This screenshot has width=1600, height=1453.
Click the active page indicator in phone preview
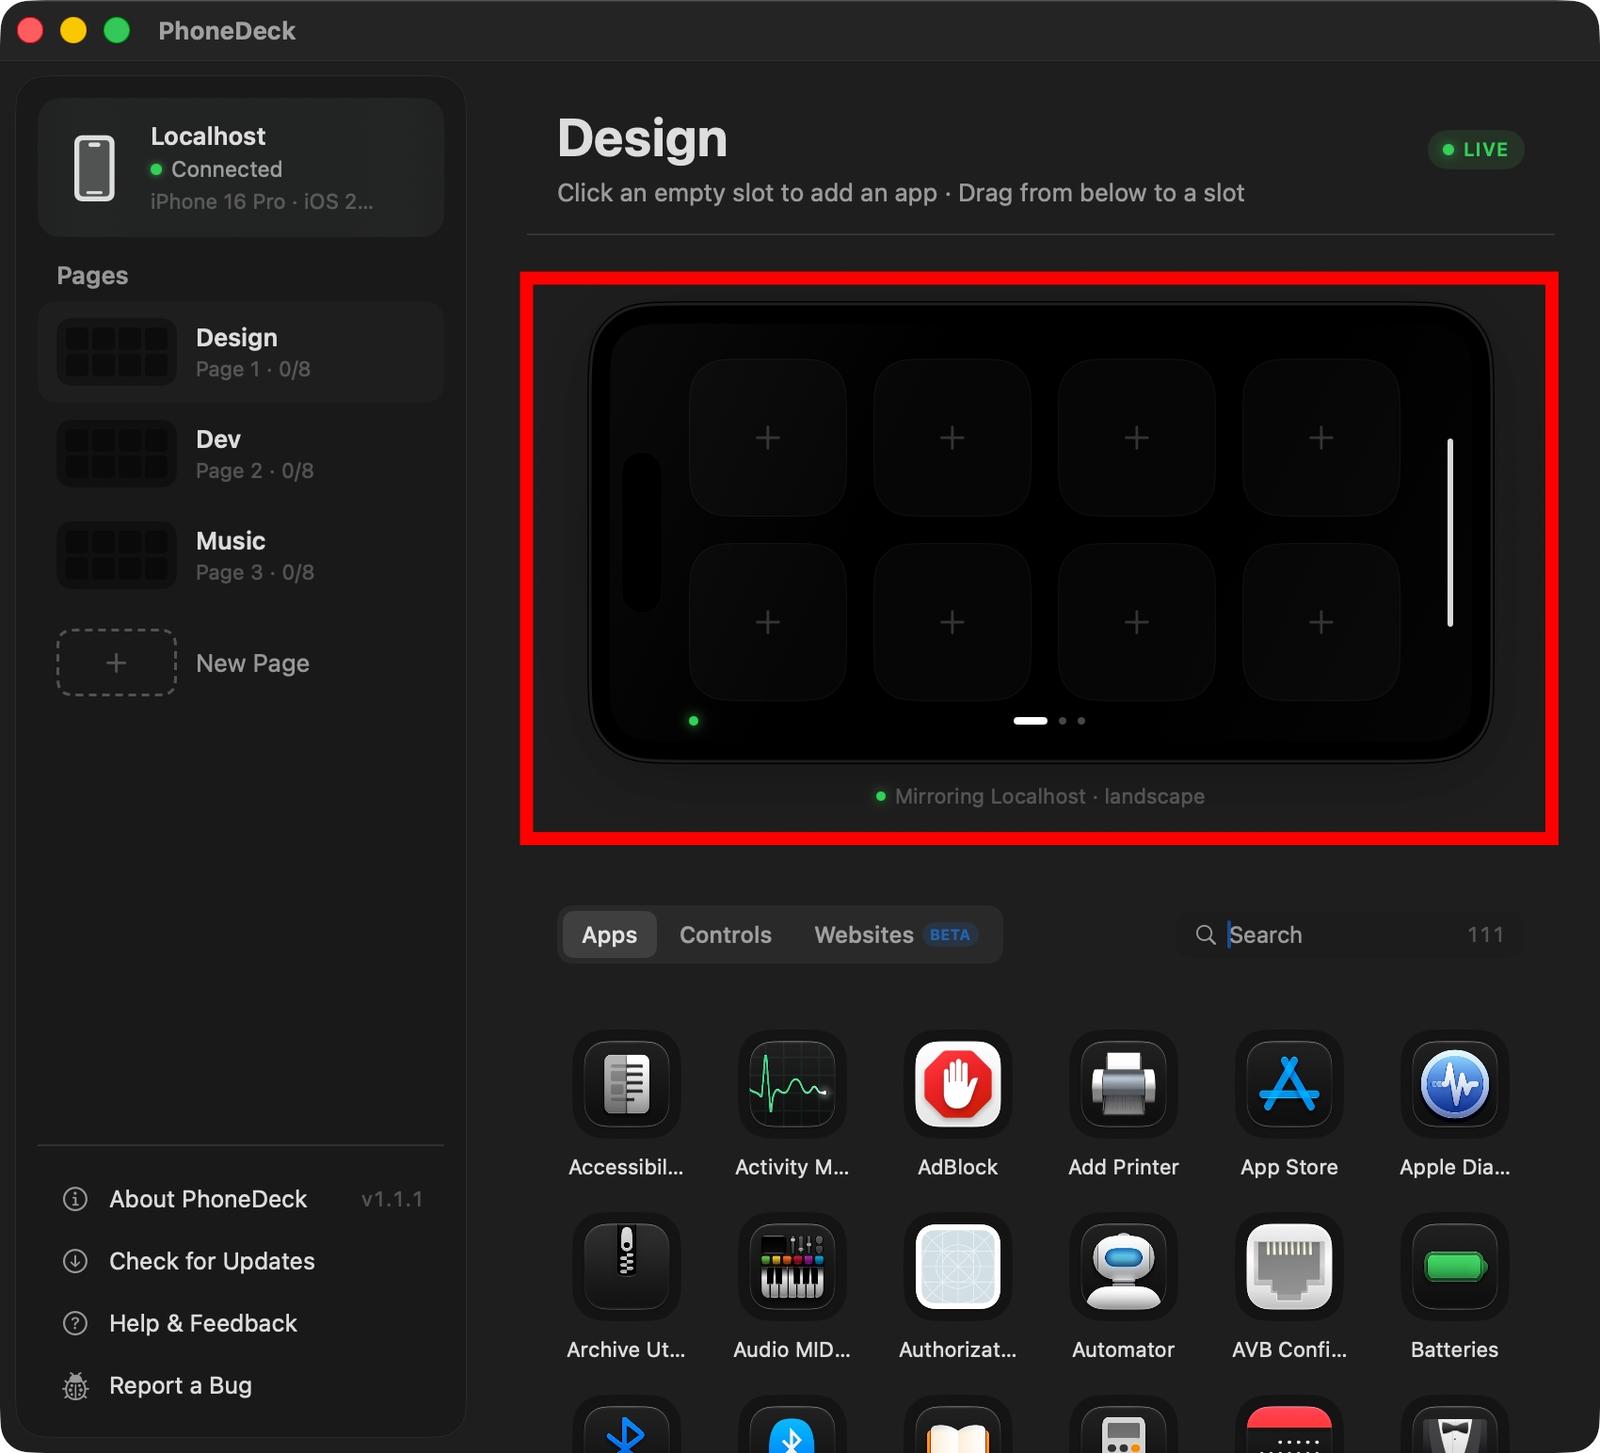pos(1030,720)
